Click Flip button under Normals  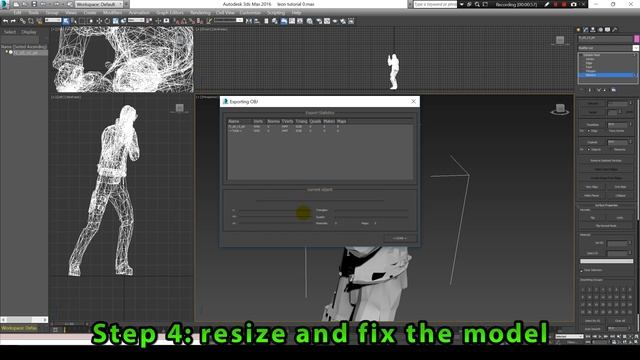coord(593,218)
